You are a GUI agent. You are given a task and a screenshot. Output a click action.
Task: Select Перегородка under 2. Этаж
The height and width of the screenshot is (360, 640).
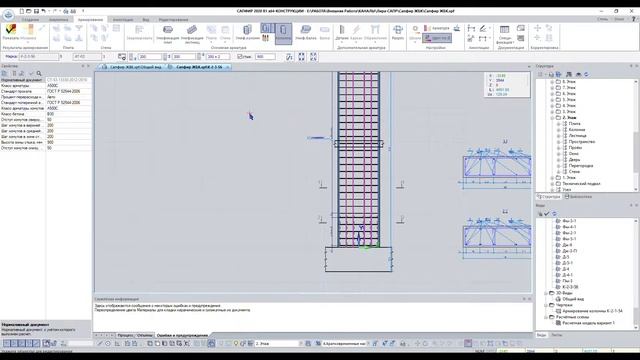[x=581, y=166]
